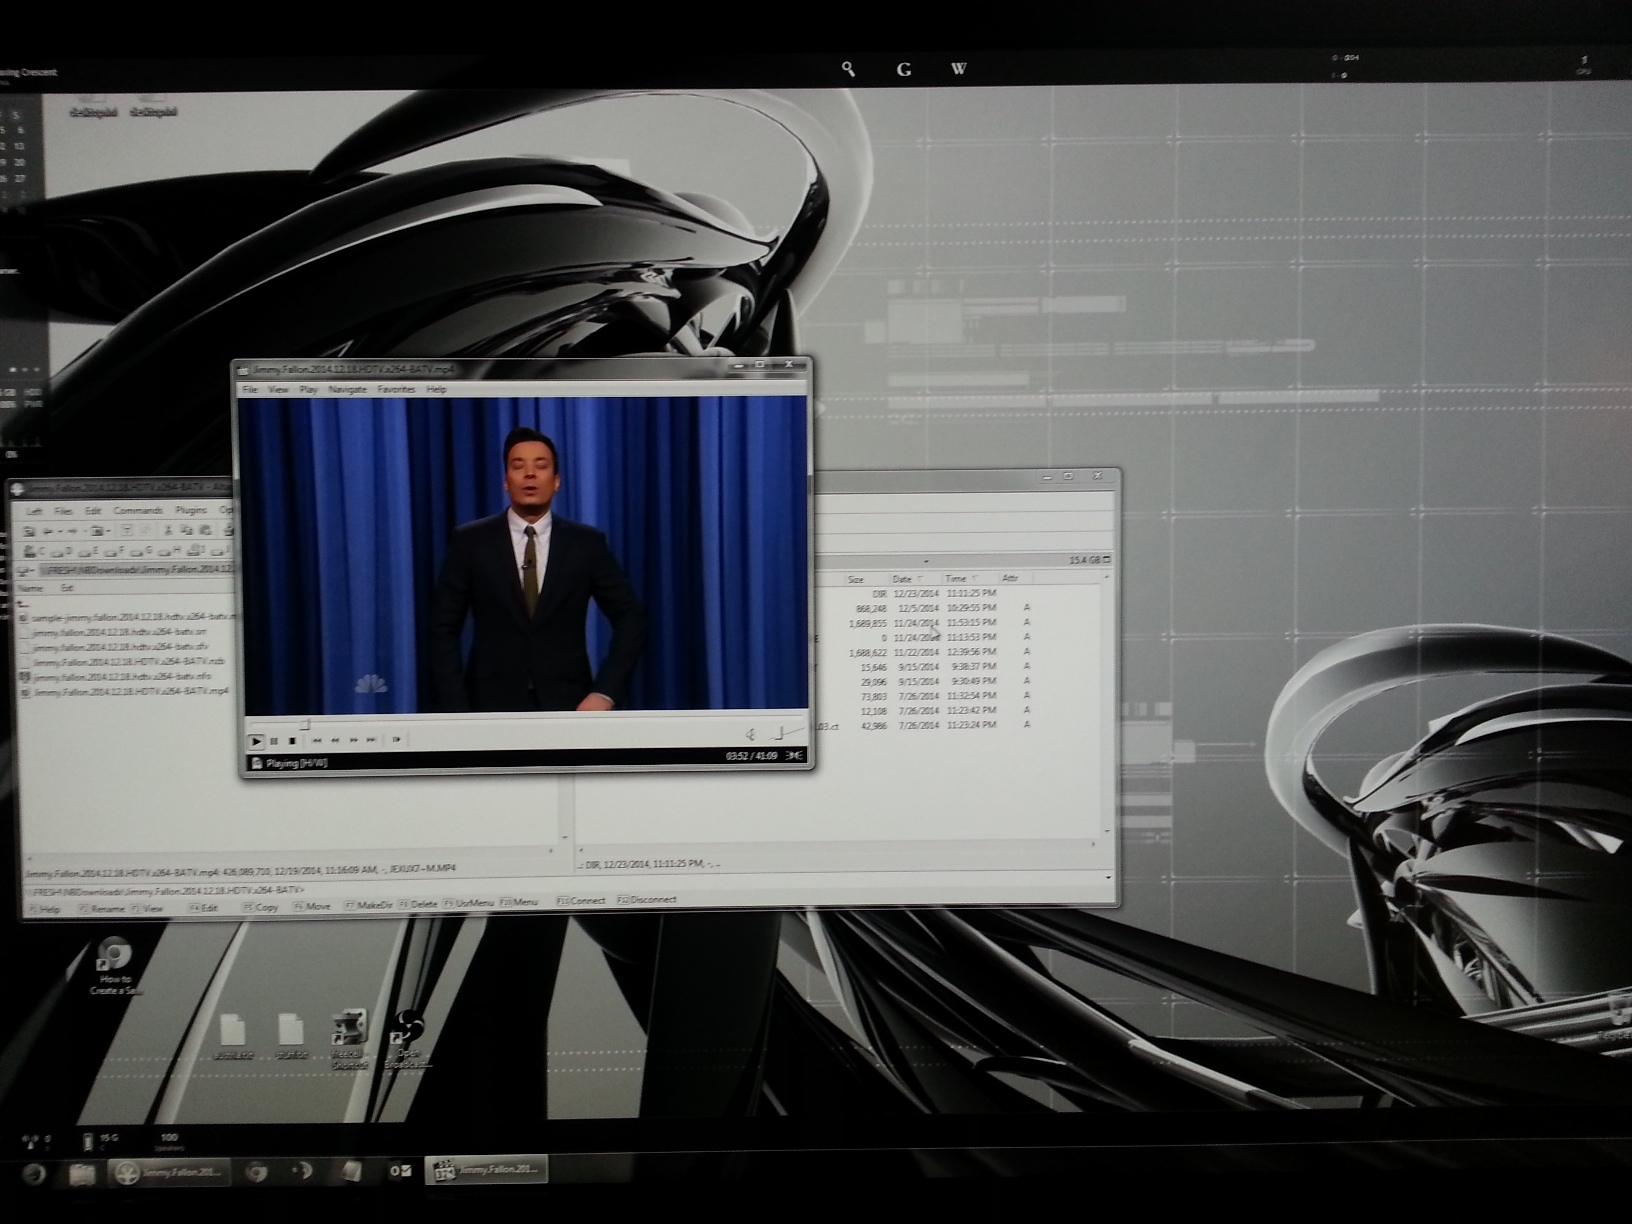Click the Rewind (decrease speed) button
This screenshot has height=1224, width=1632.
coord(335,740)
